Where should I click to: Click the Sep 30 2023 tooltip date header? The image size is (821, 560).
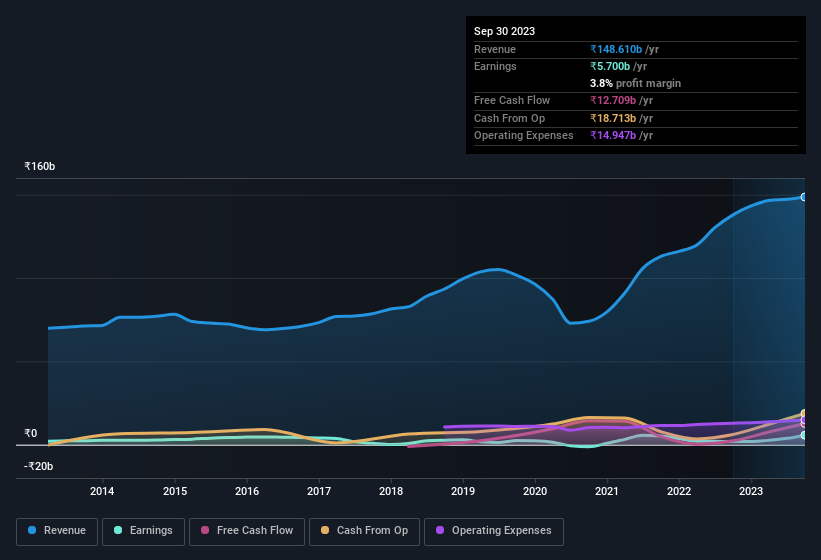point(504,31)
